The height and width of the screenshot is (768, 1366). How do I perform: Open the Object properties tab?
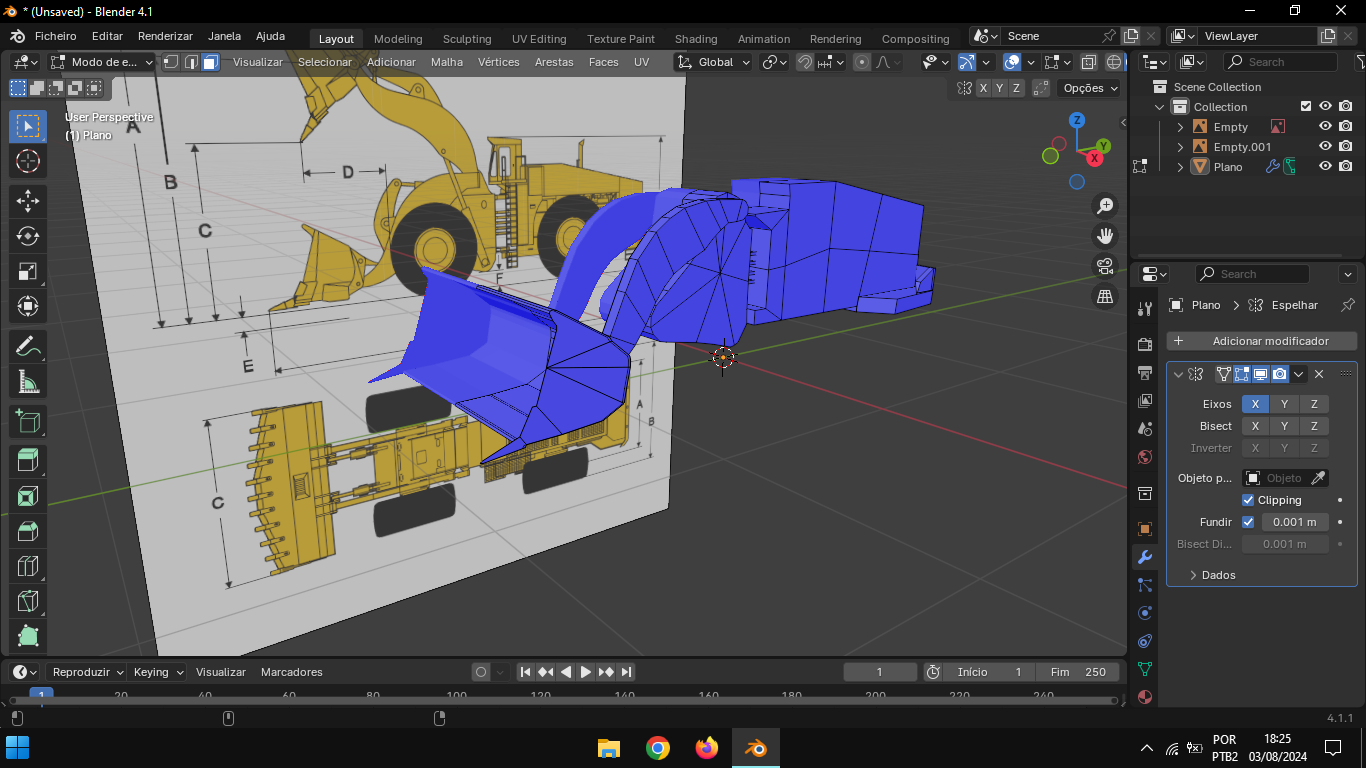click(x=1145, y=529)
